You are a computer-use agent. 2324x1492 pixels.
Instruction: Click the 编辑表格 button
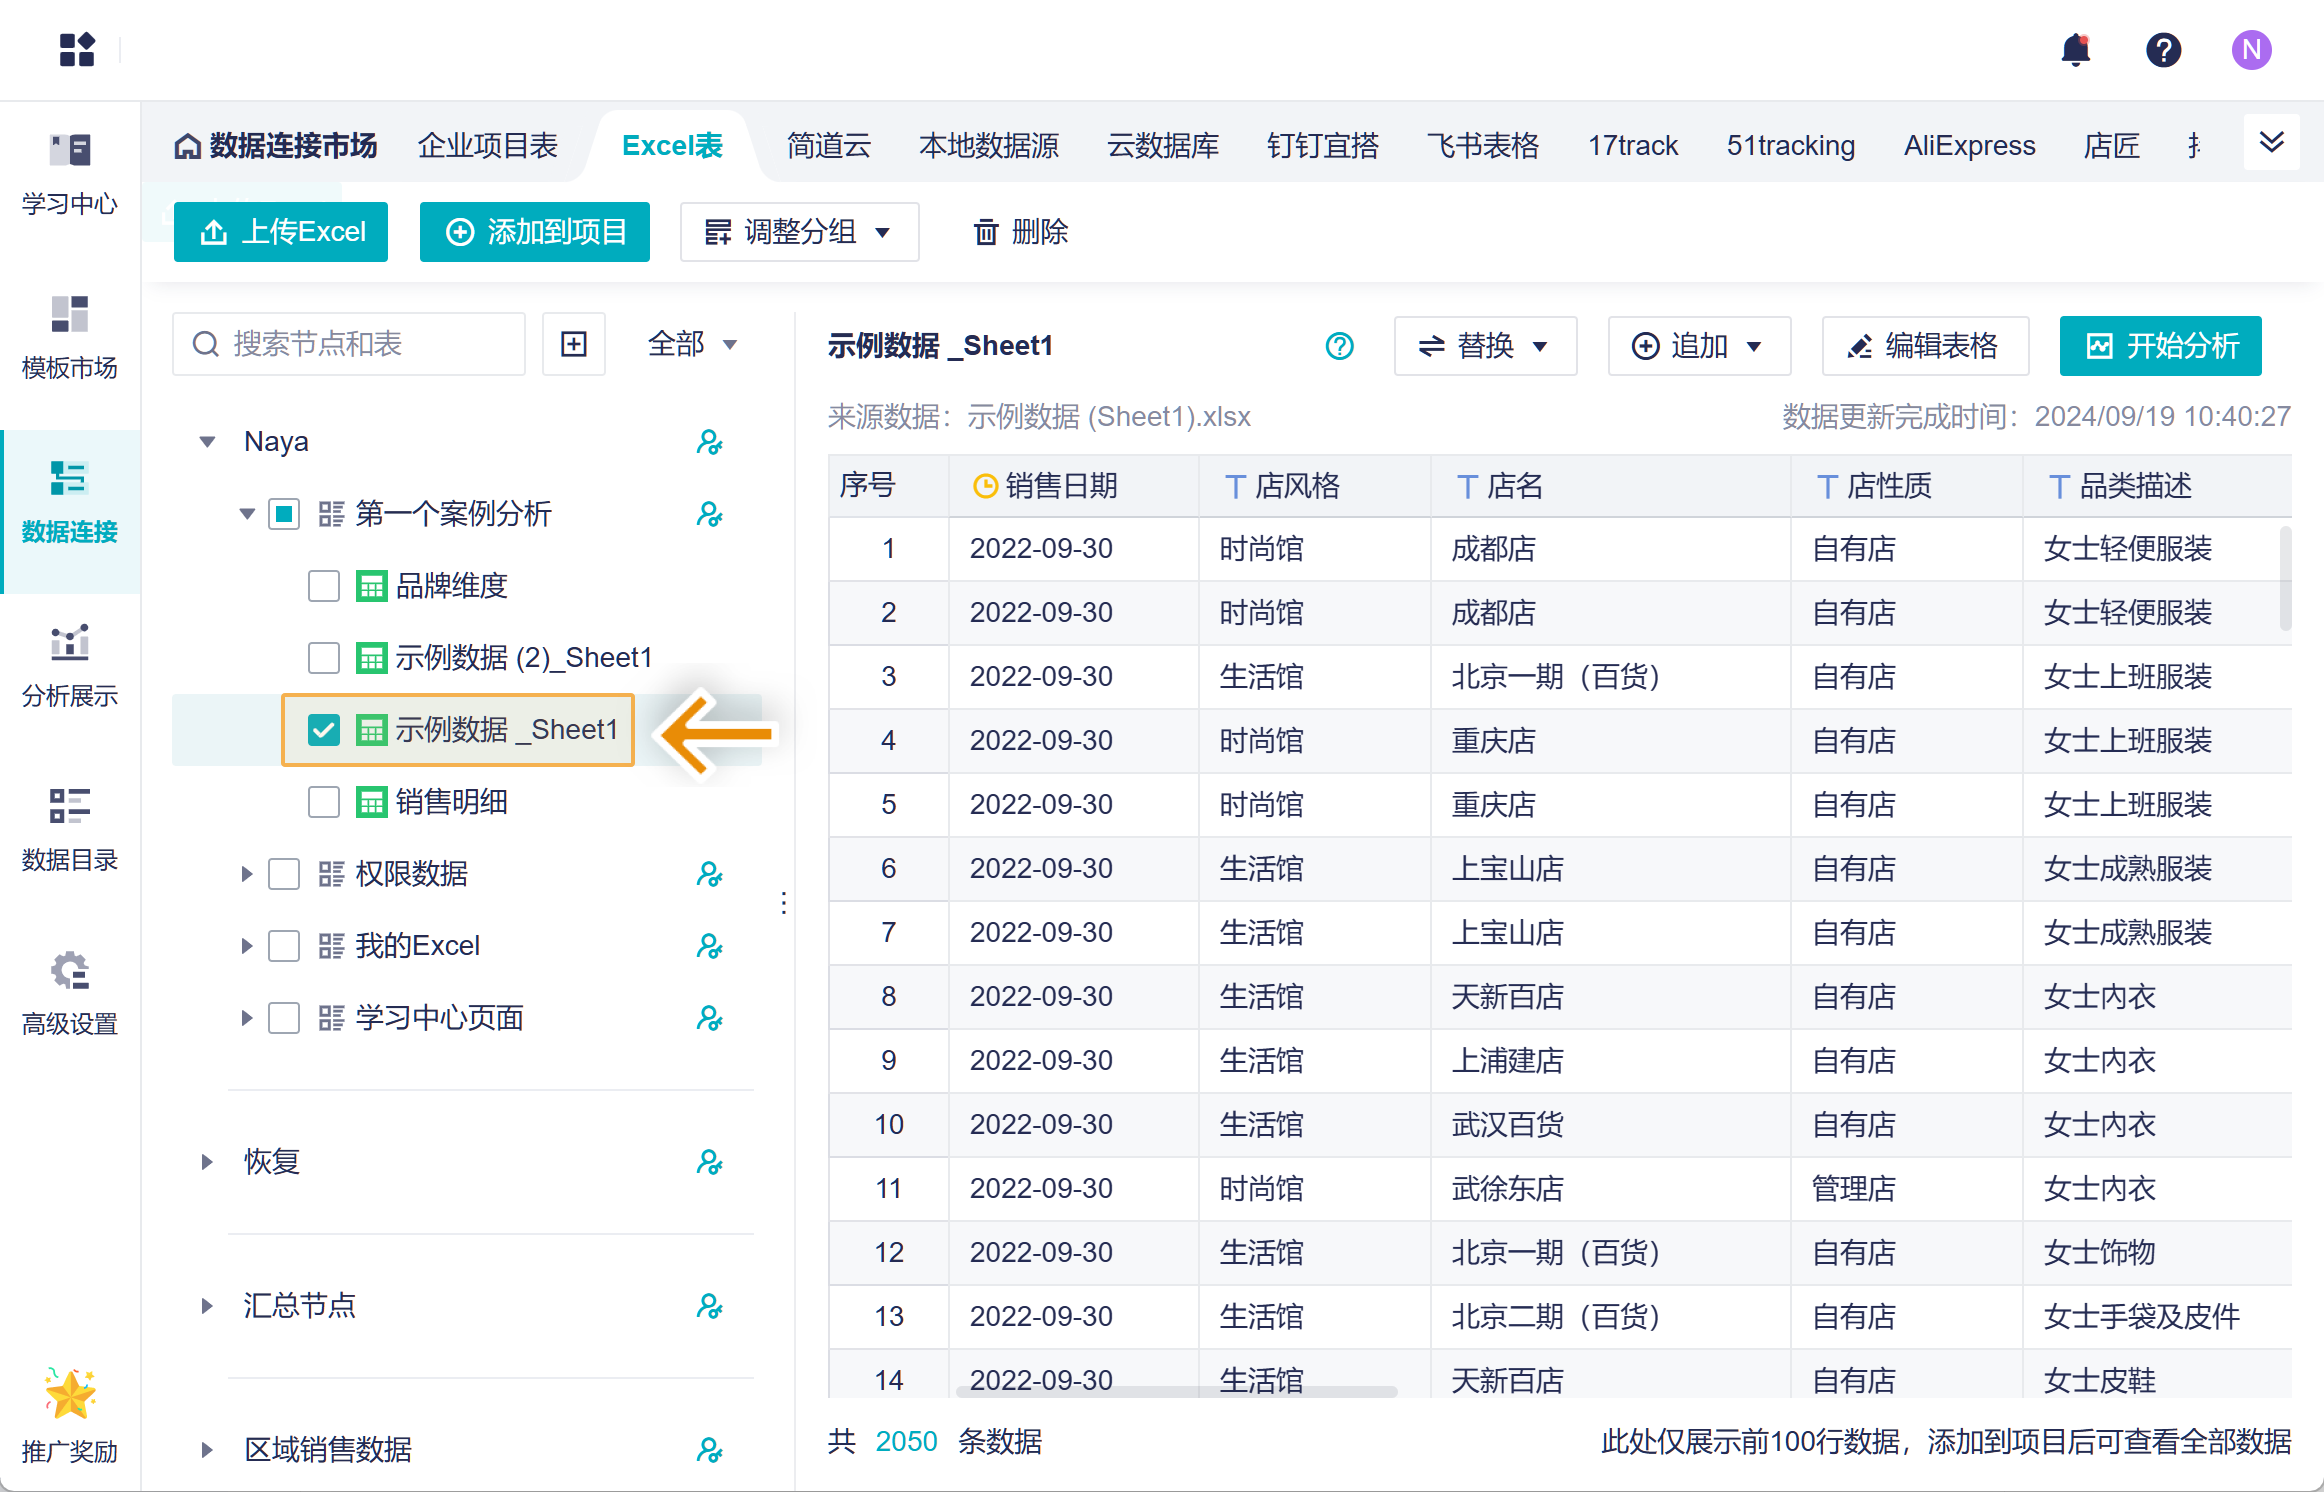point(1926,346)
